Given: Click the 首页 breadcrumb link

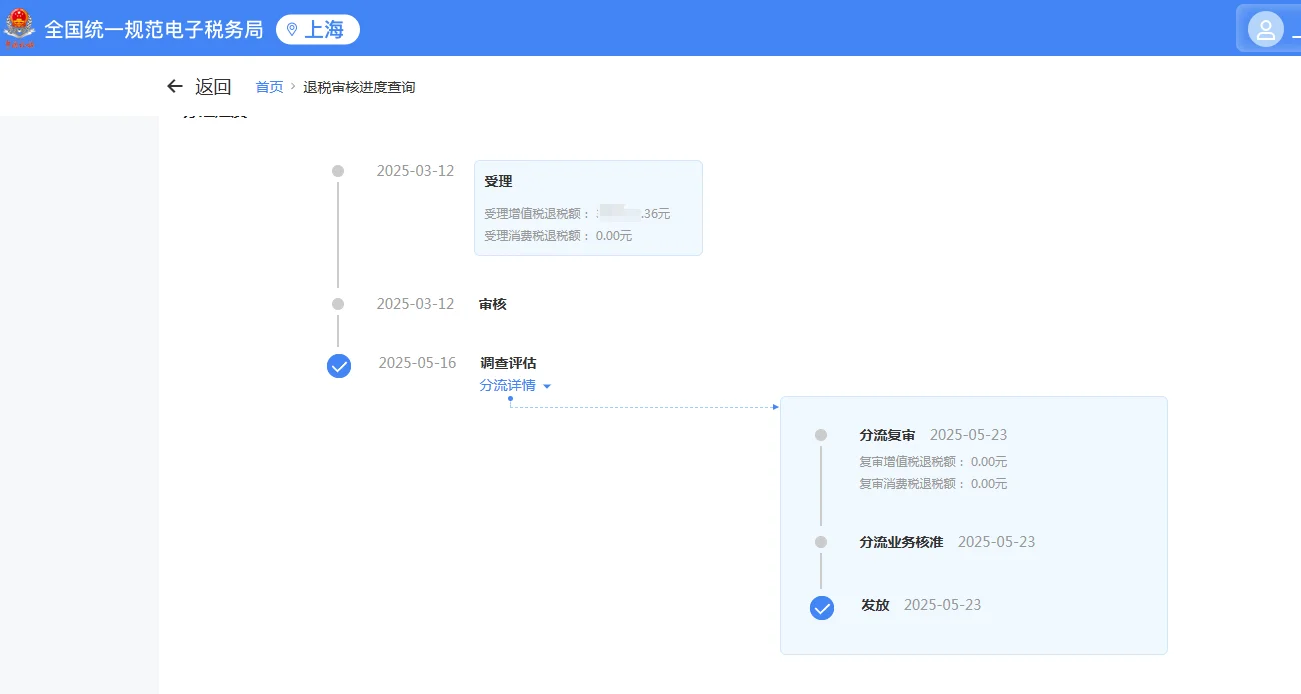Looking at the screenshot, I should pos(268,87).
